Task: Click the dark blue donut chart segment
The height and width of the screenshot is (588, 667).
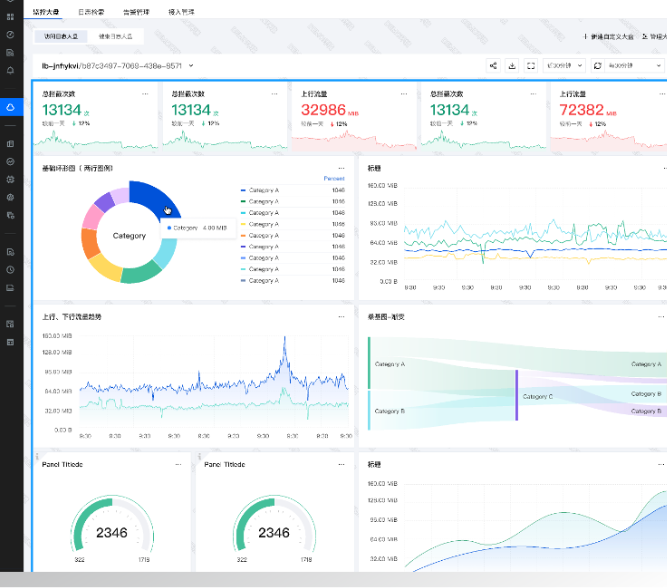Action: point(153,196)
